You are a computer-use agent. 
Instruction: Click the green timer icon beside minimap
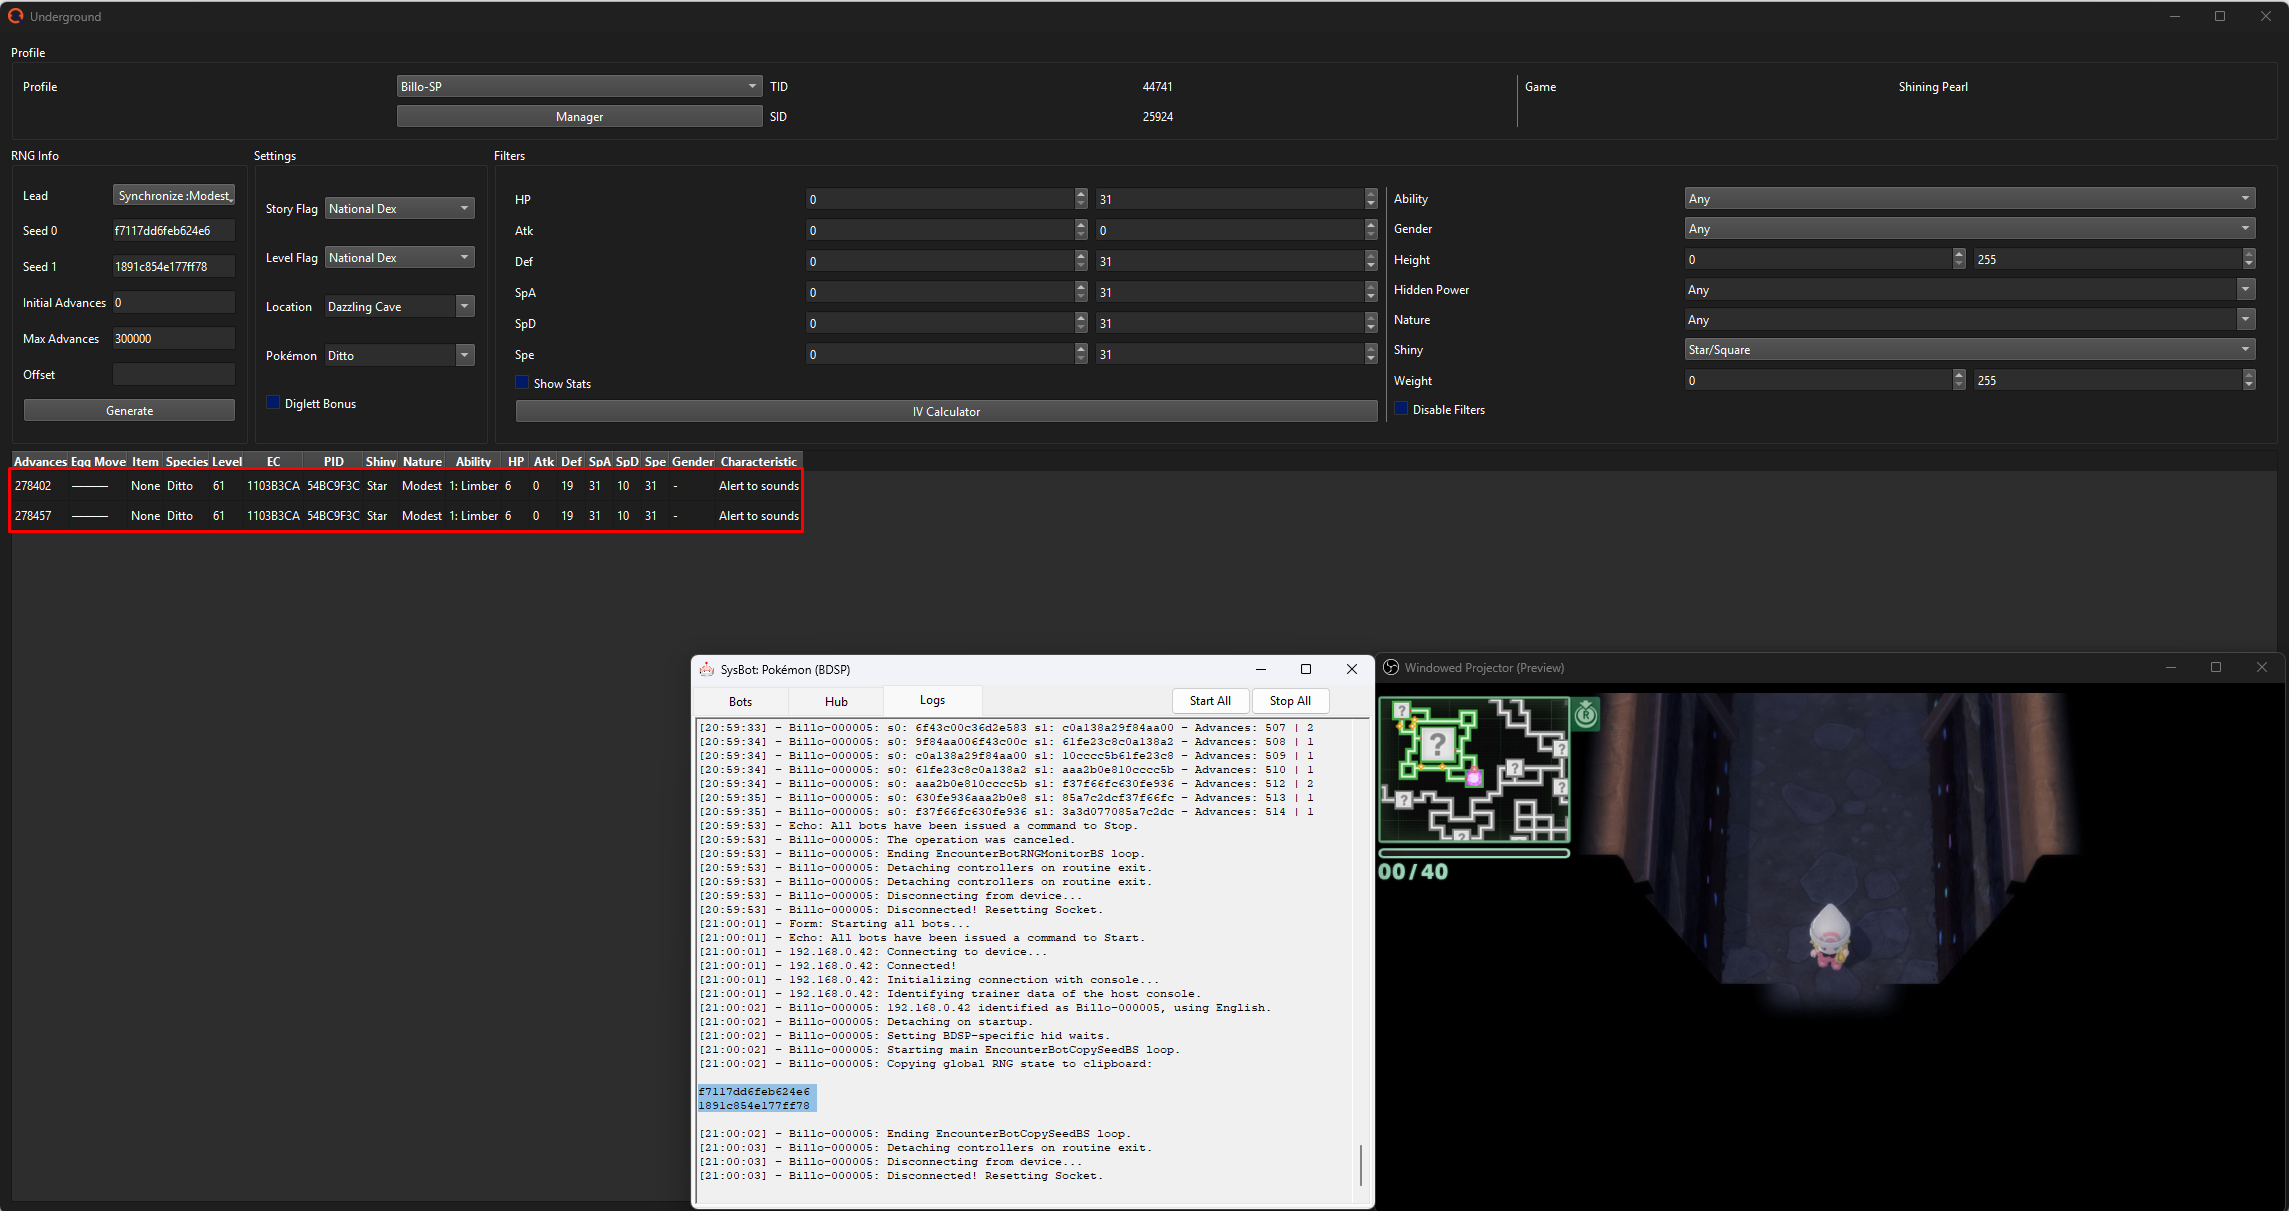click(1585, 714)
